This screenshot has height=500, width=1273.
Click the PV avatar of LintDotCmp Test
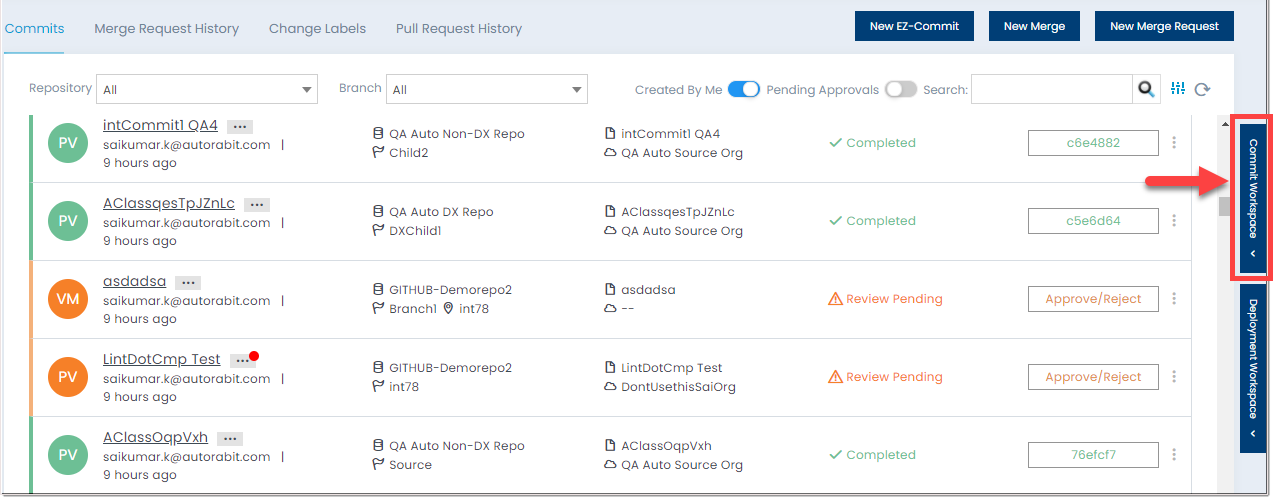point(68,377)
